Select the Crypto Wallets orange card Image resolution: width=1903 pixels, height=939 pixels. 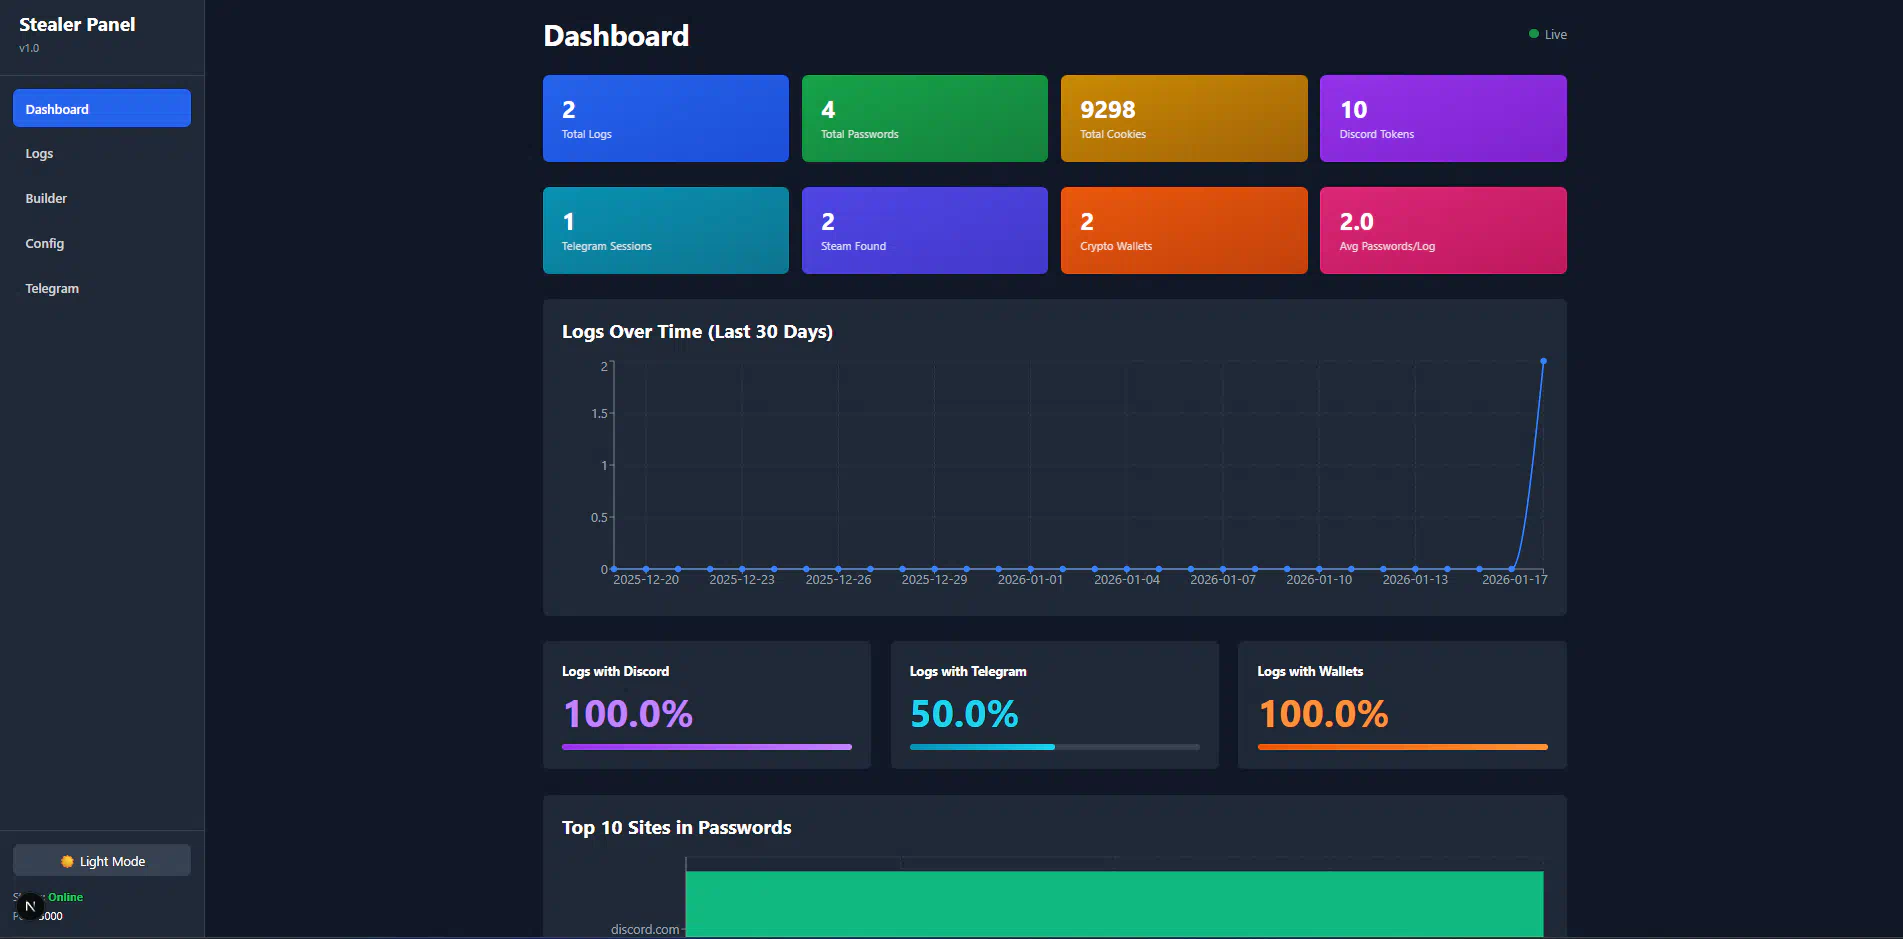[x=1183, y=231]
